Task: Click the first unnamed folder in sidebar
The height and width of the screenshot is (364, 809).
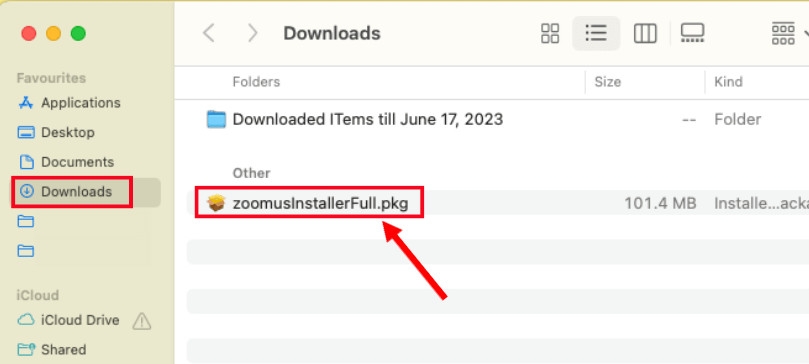Action: (26, 222)
